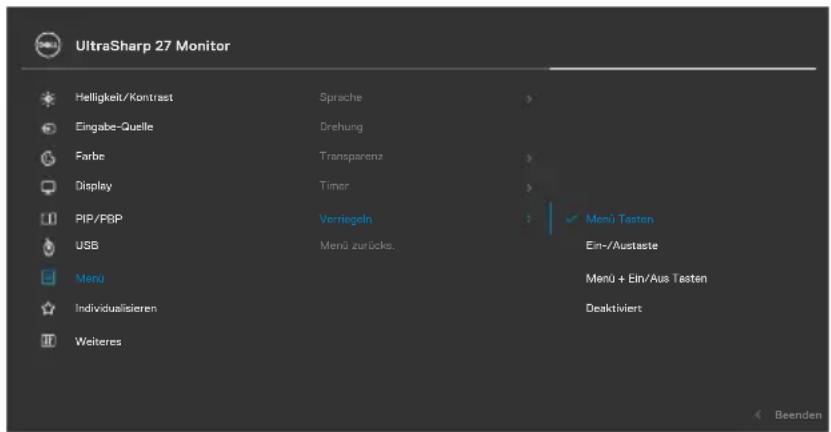Expand the Sprache chevron arrow
The image size is (831, 432).
click(528, 99)
